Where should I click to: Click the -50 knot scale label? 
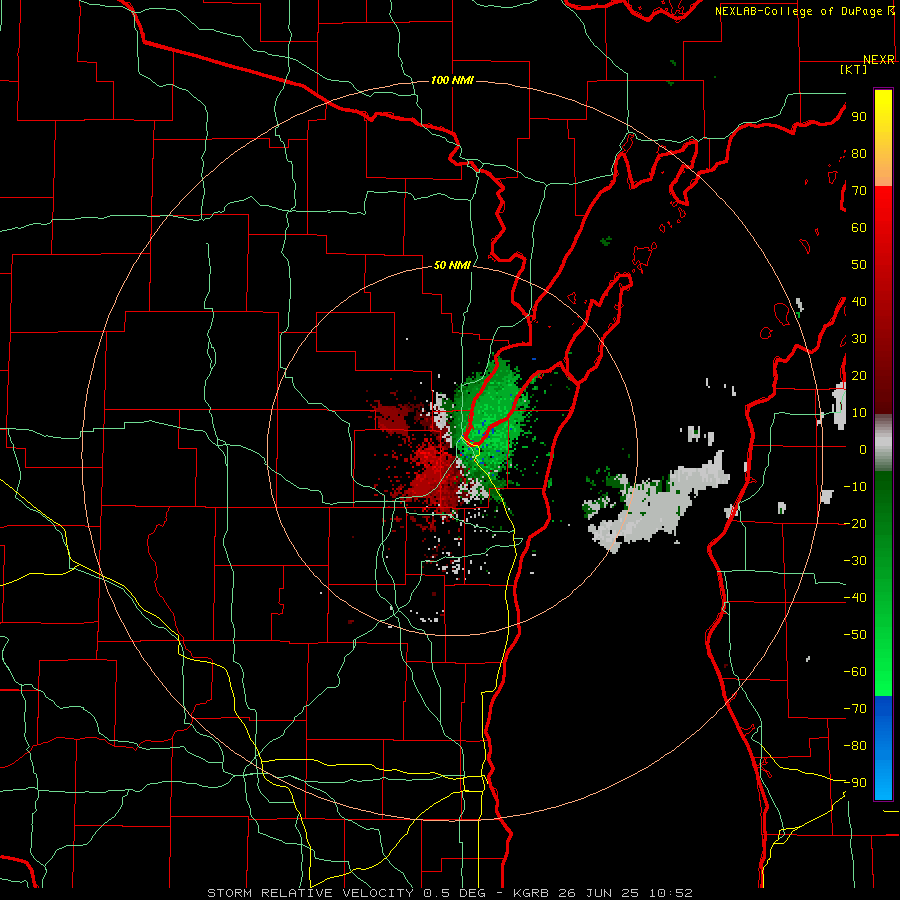click(855, 635)
